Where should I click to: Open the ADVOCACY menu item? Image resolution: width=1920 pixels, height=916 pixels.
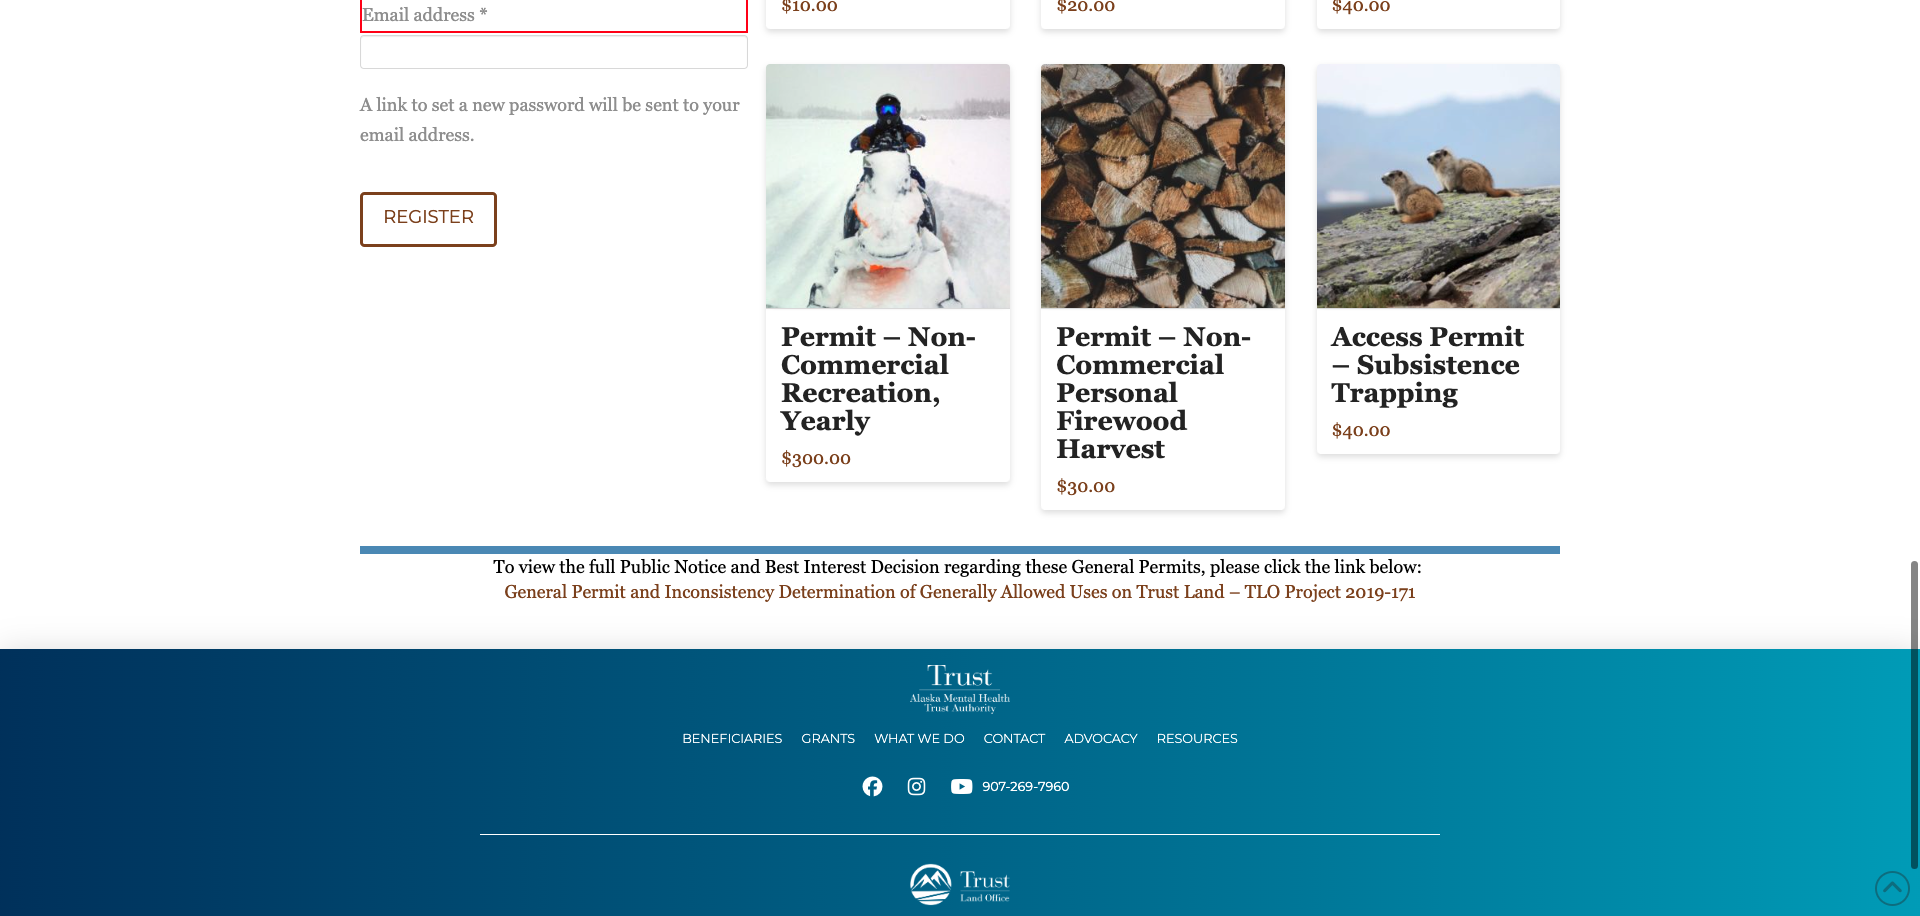[1100, 738]
